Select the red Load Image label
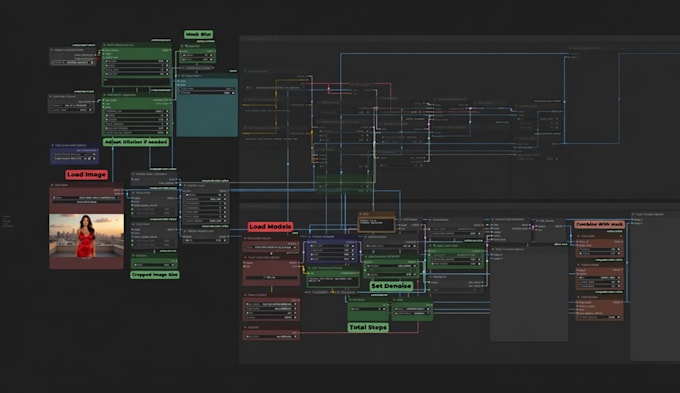The height and width of the screenshot is (393, 680). (86, 174)
